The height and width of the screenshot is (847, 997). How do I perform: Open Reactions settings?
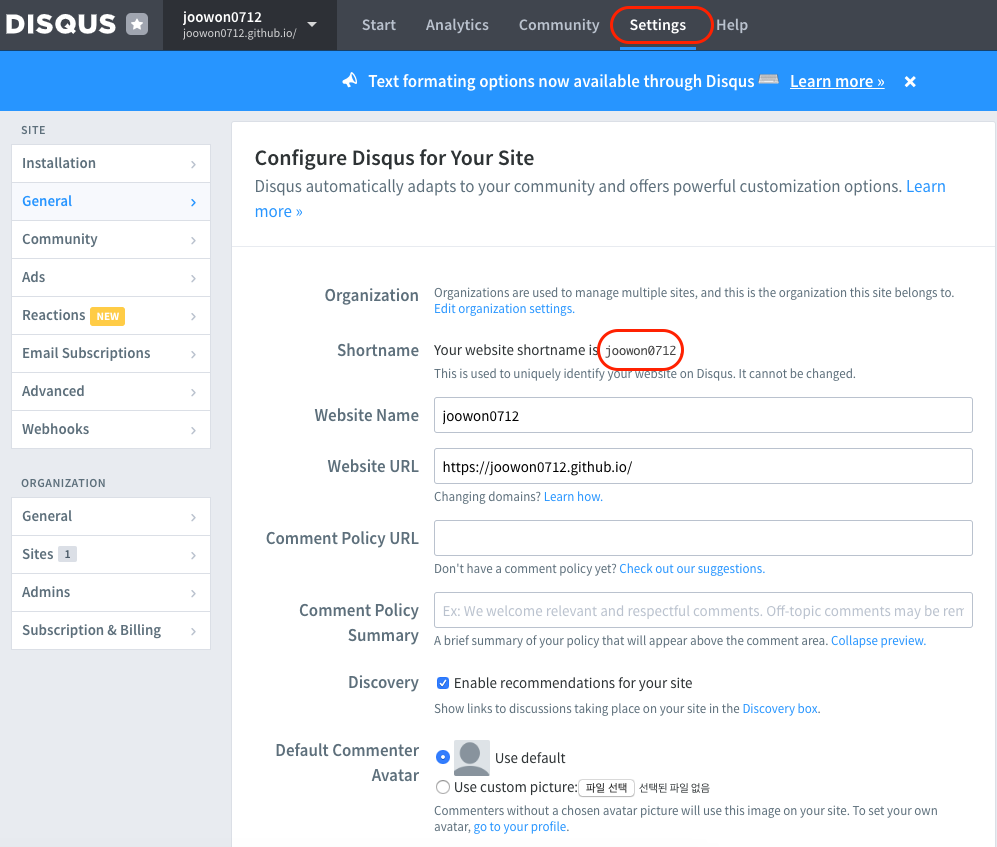click(x=111, y=315)
